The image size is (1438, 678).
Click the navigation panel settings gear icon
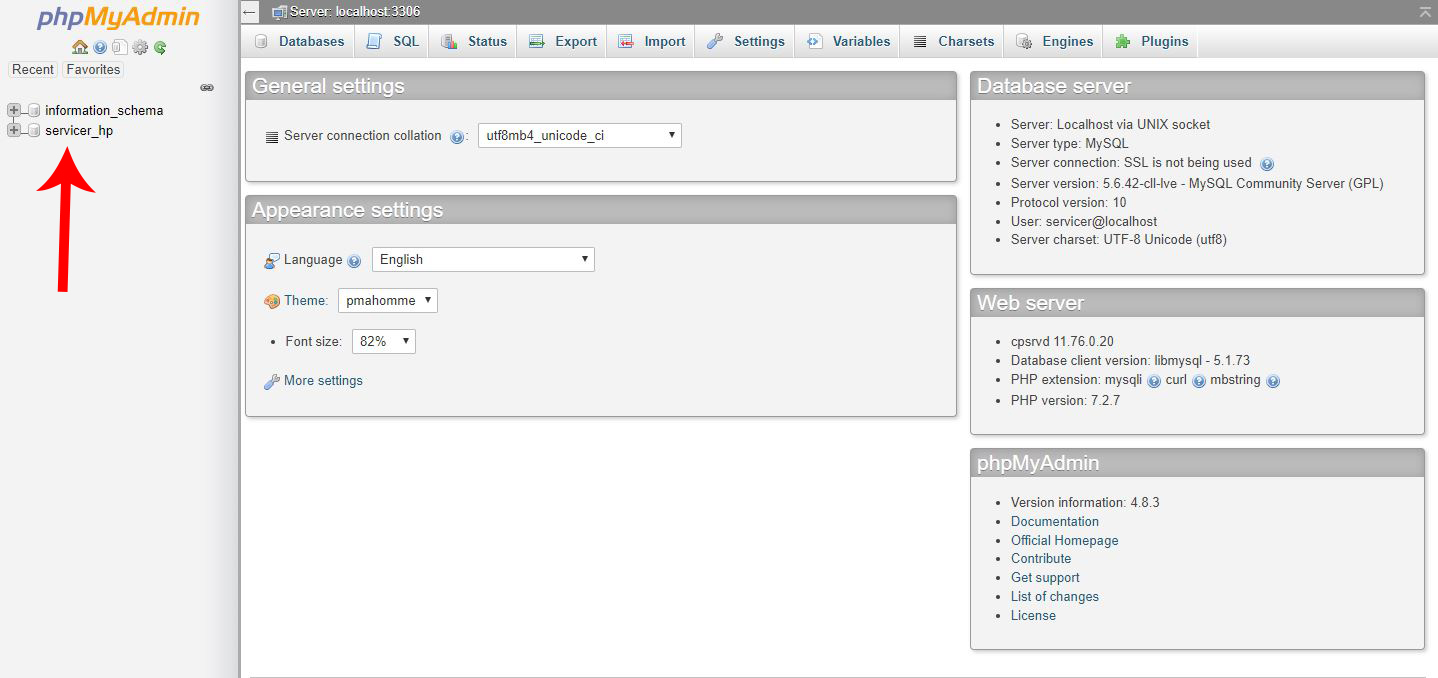[140, 47]
